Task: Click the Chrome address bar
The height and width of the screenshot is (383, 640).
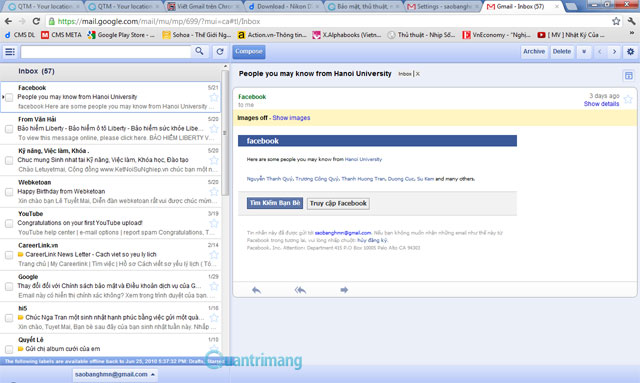Action: pos(329,21)
